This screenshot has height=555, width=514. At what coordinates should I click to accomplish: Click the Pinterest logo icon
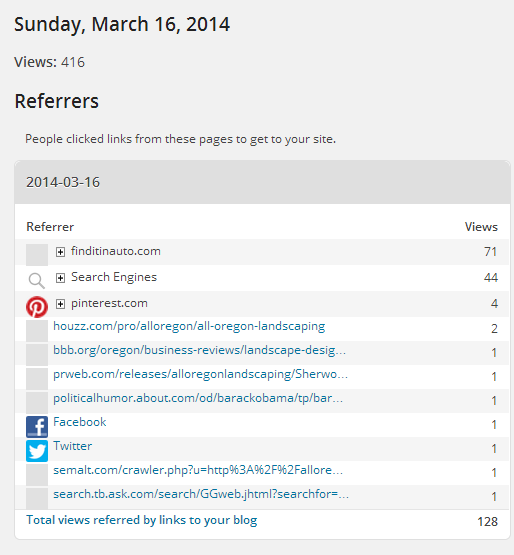[x=37, y=307]
